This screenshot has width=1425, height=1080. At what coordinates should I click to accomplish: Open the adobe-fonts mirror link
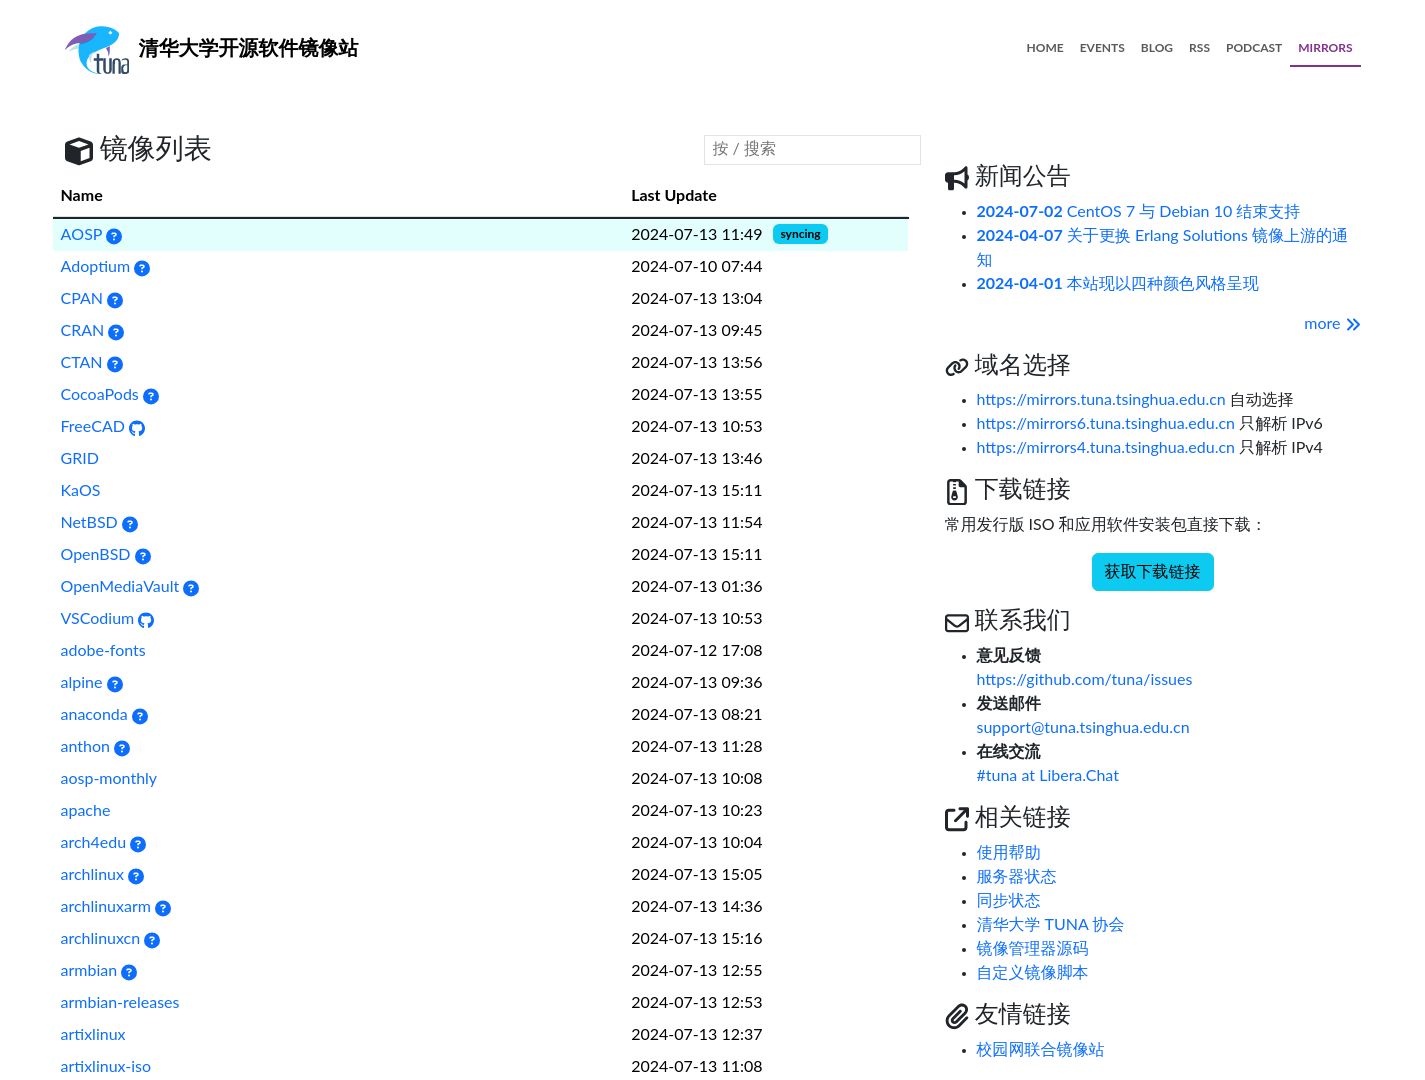[x=103, y=651]
